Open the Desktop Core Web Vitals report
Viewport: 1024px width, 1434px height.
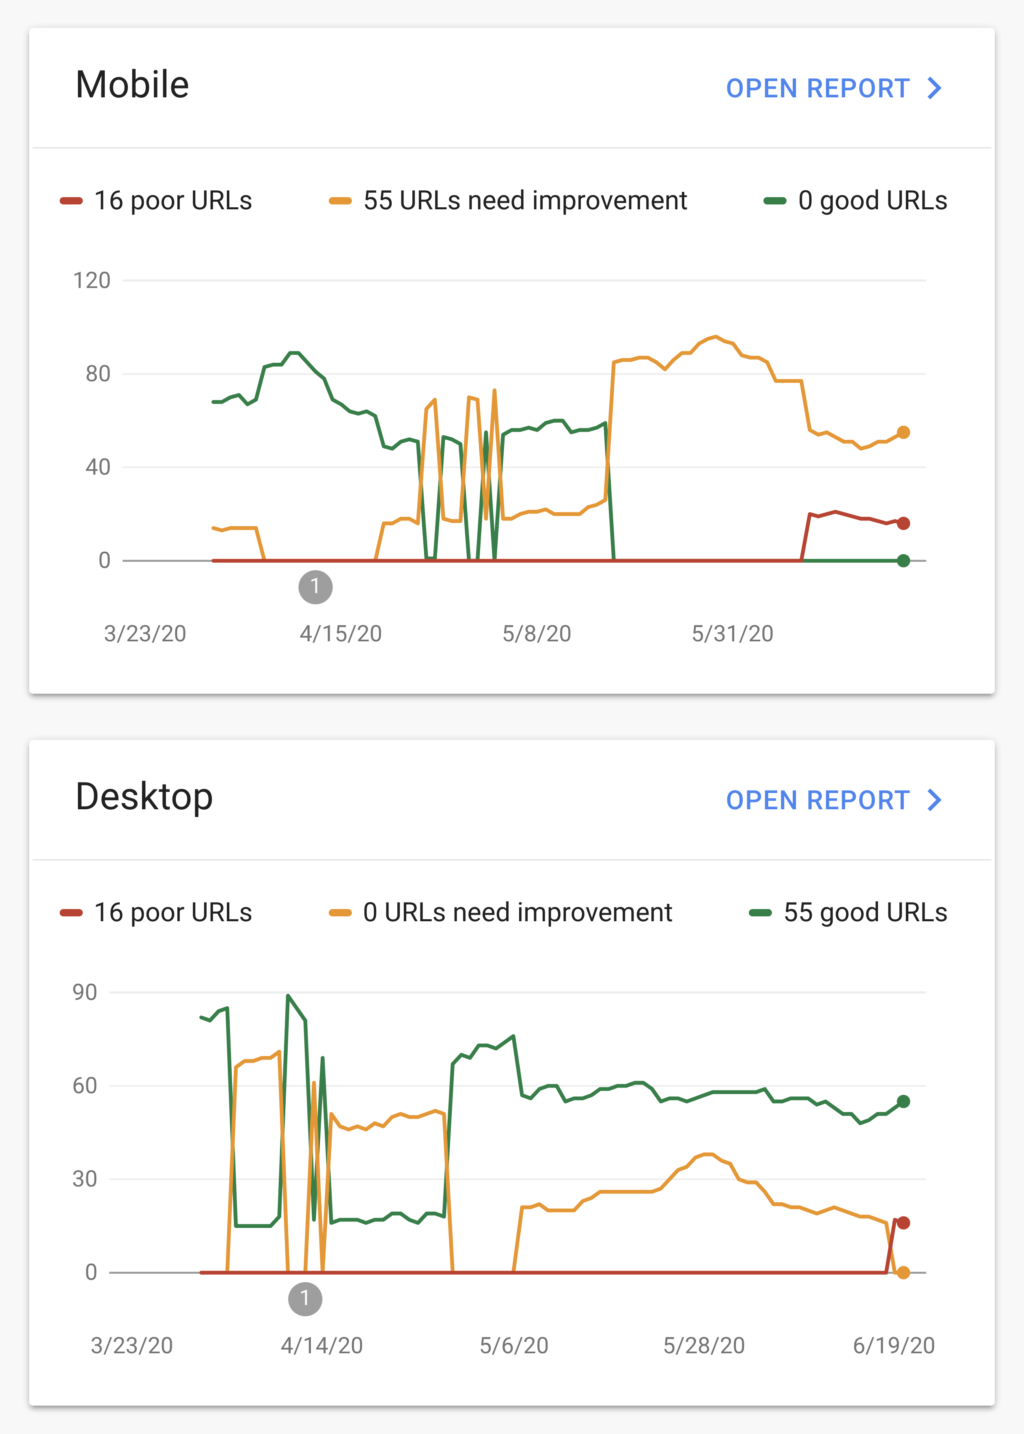818,800
